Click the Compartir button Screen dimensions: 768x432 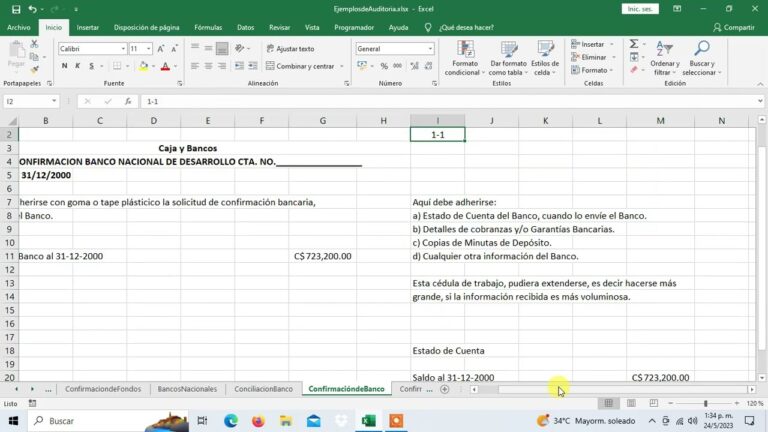click(734, 27)
